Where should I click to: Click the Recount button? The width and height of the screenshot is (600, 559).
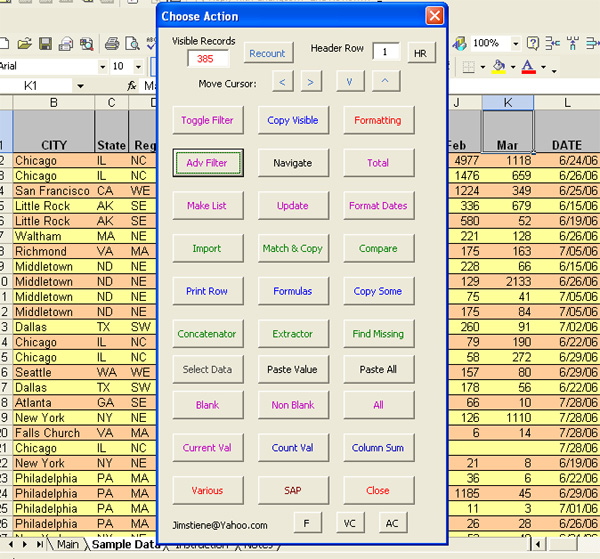click(267, 53)
